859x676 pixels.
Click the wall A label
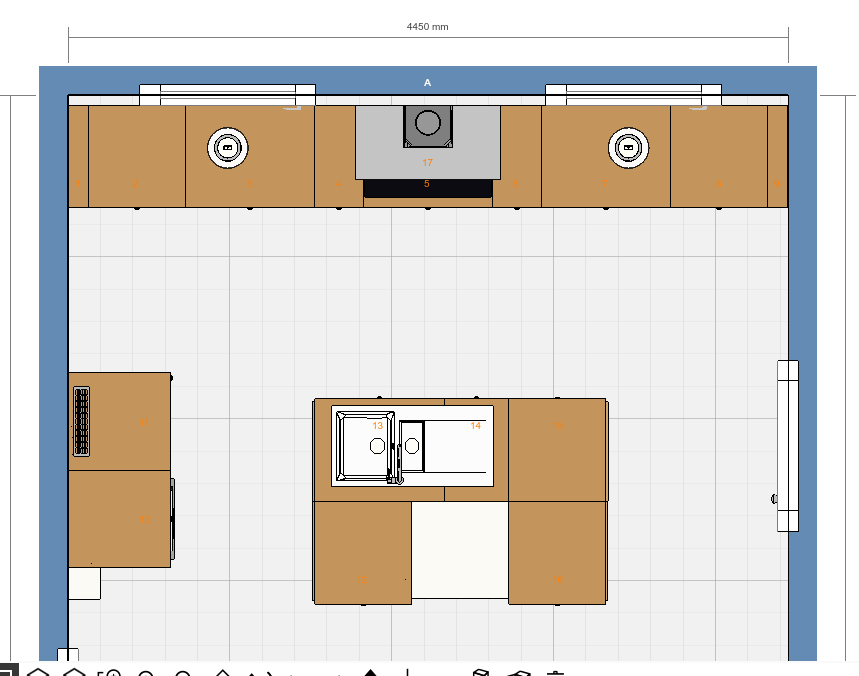tap(427, 83)
